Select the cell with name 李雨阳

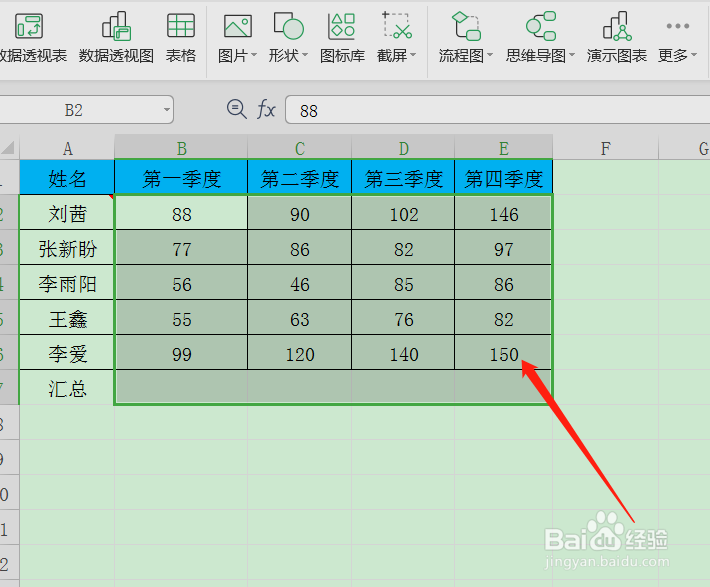[67, 283]
